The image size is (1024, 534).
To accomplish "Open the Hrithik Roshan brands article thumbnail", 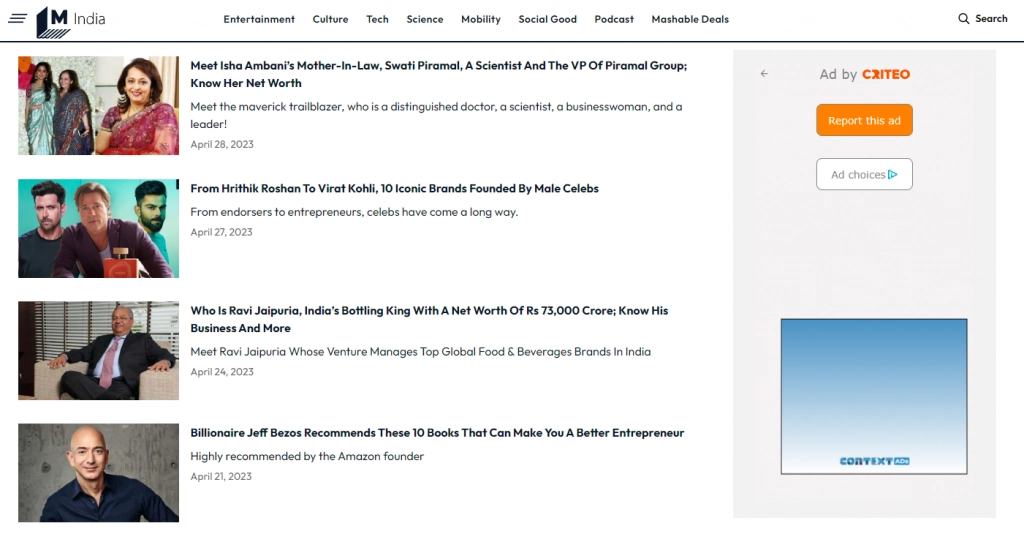I will click(x=99, y=228).
